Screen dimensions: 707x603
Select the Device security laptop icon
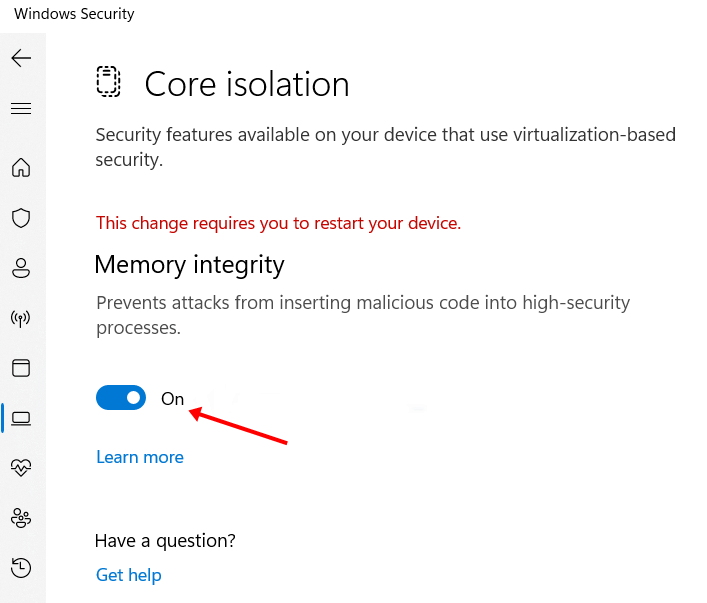21,418
